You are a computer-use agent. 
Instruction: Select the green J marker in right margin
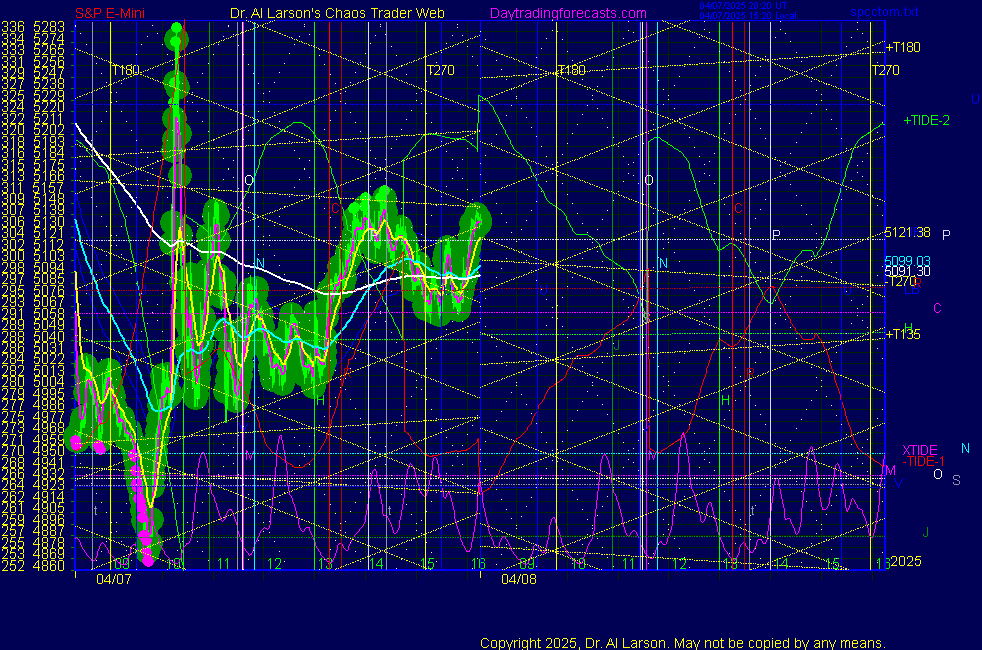(925, 532)
